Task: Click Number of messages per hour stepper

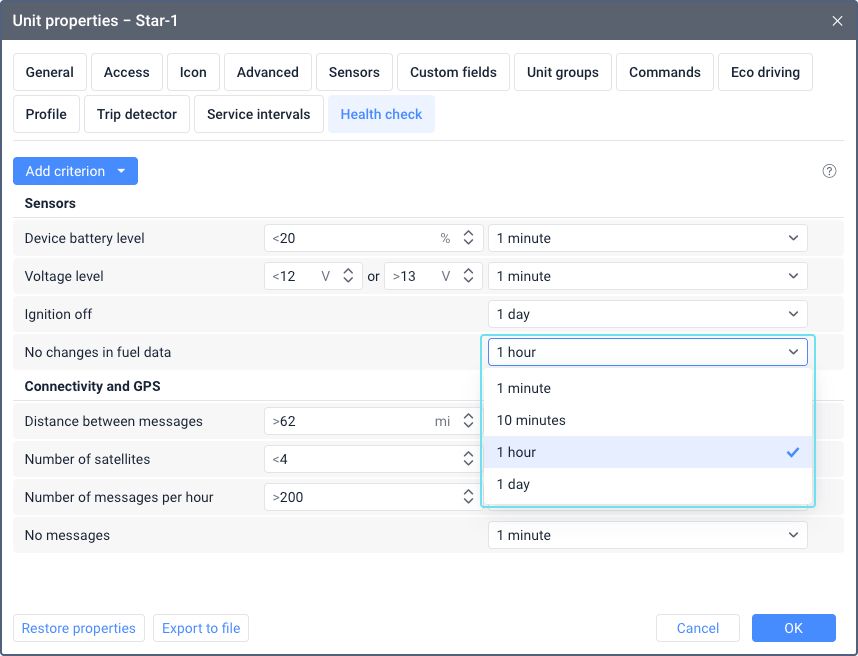Action: click(468, 497)
